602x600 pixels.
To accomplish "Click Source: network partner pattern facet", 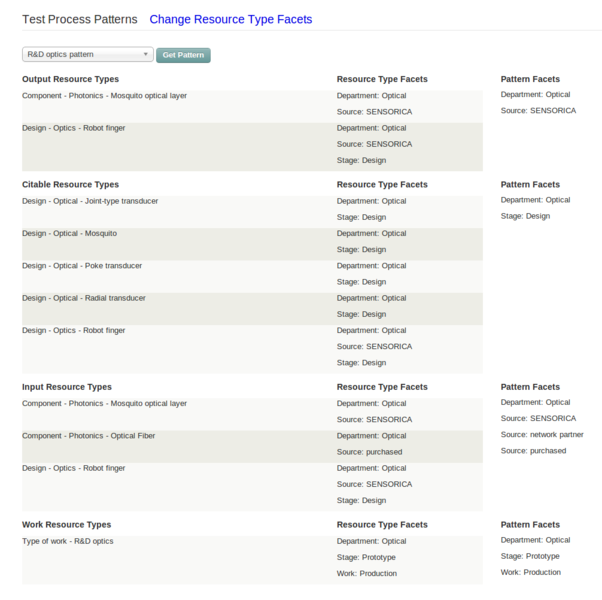I will (542, 435).
